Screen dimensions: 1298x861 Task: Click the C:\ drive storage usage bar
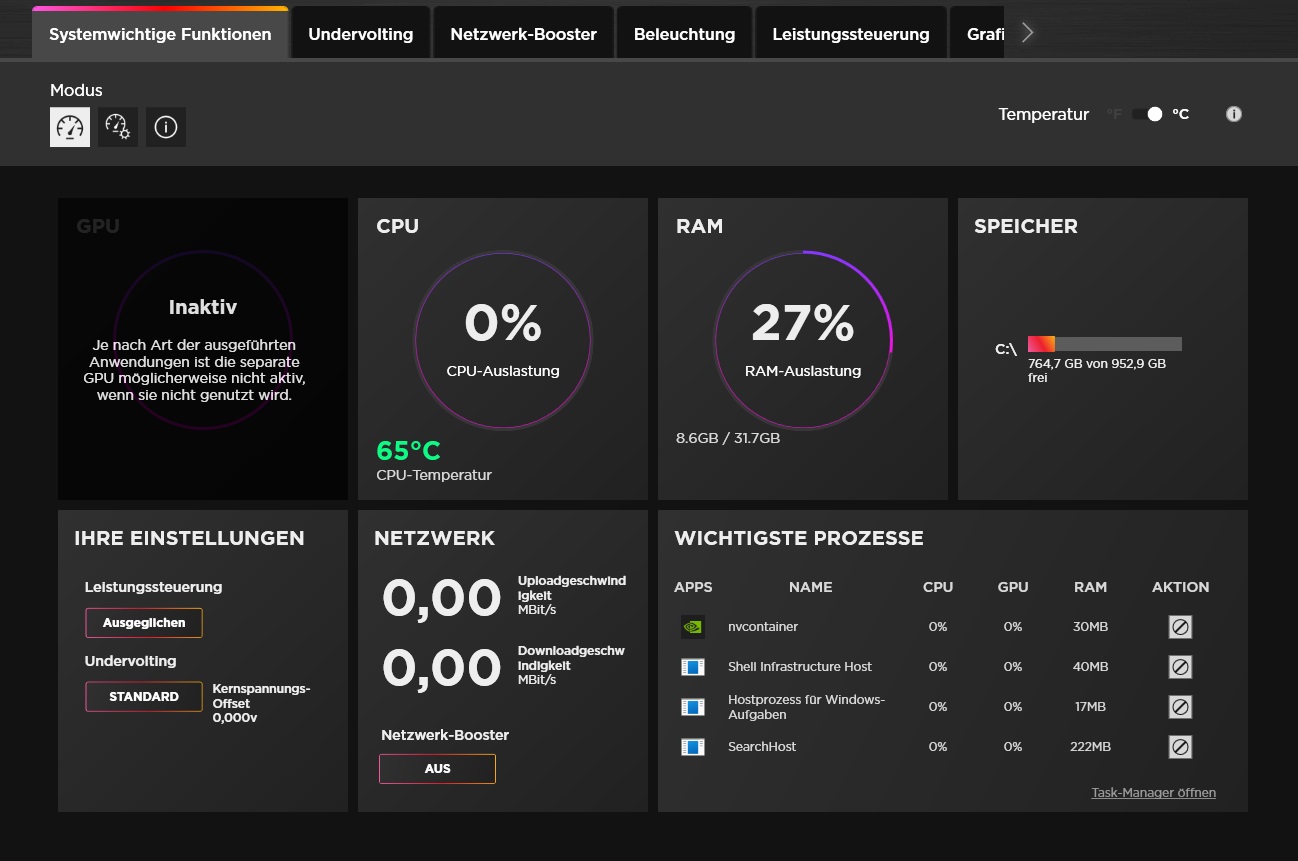[x=1104, y=344]
